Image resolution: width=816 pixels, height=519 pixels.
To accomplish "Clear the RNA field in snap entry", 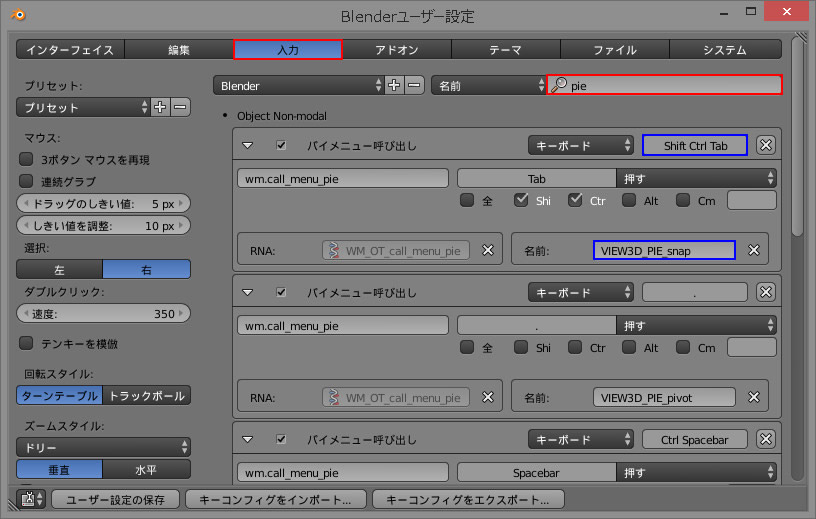I will (488, 250).
